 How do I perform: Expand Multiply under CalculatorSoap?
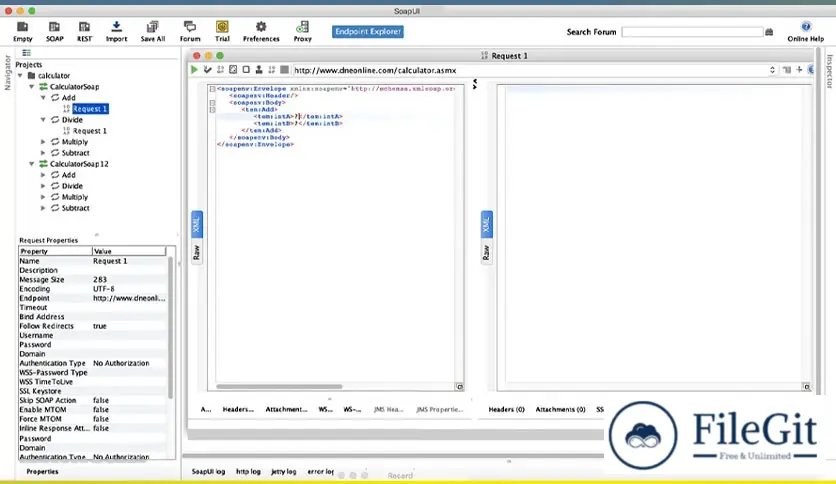(43, 142)
